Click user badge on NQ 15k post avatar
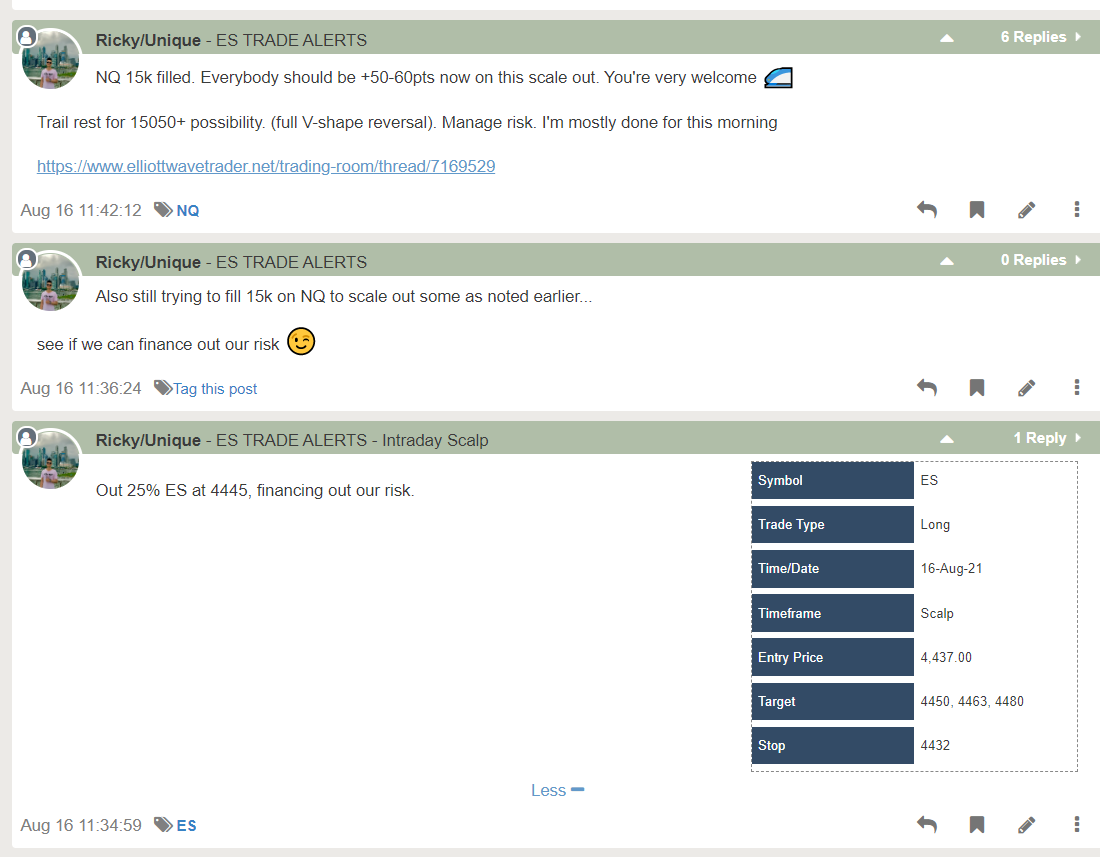The image size is (1100, 857). 27,36
